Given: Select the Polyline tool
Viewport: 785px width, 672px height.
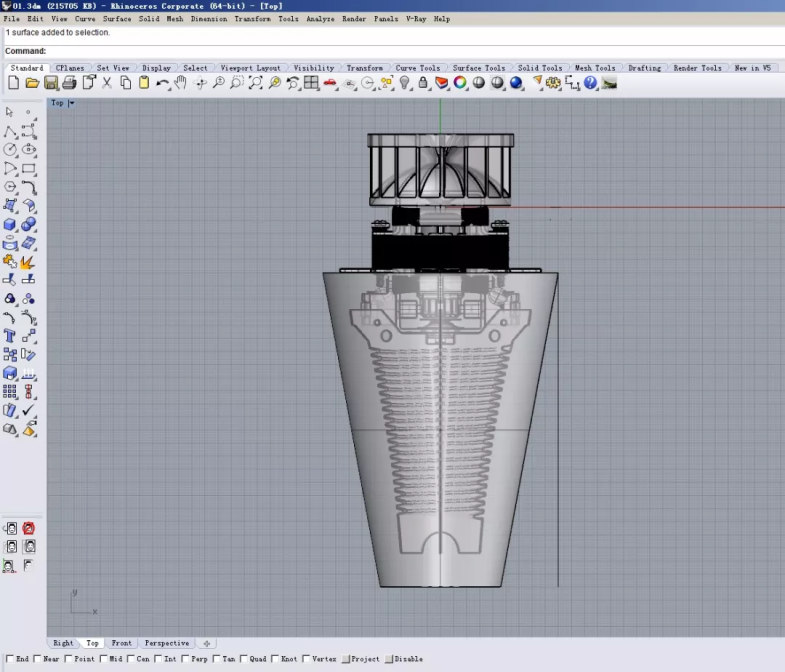Looking at the screenshot, I should click(10, 132).
